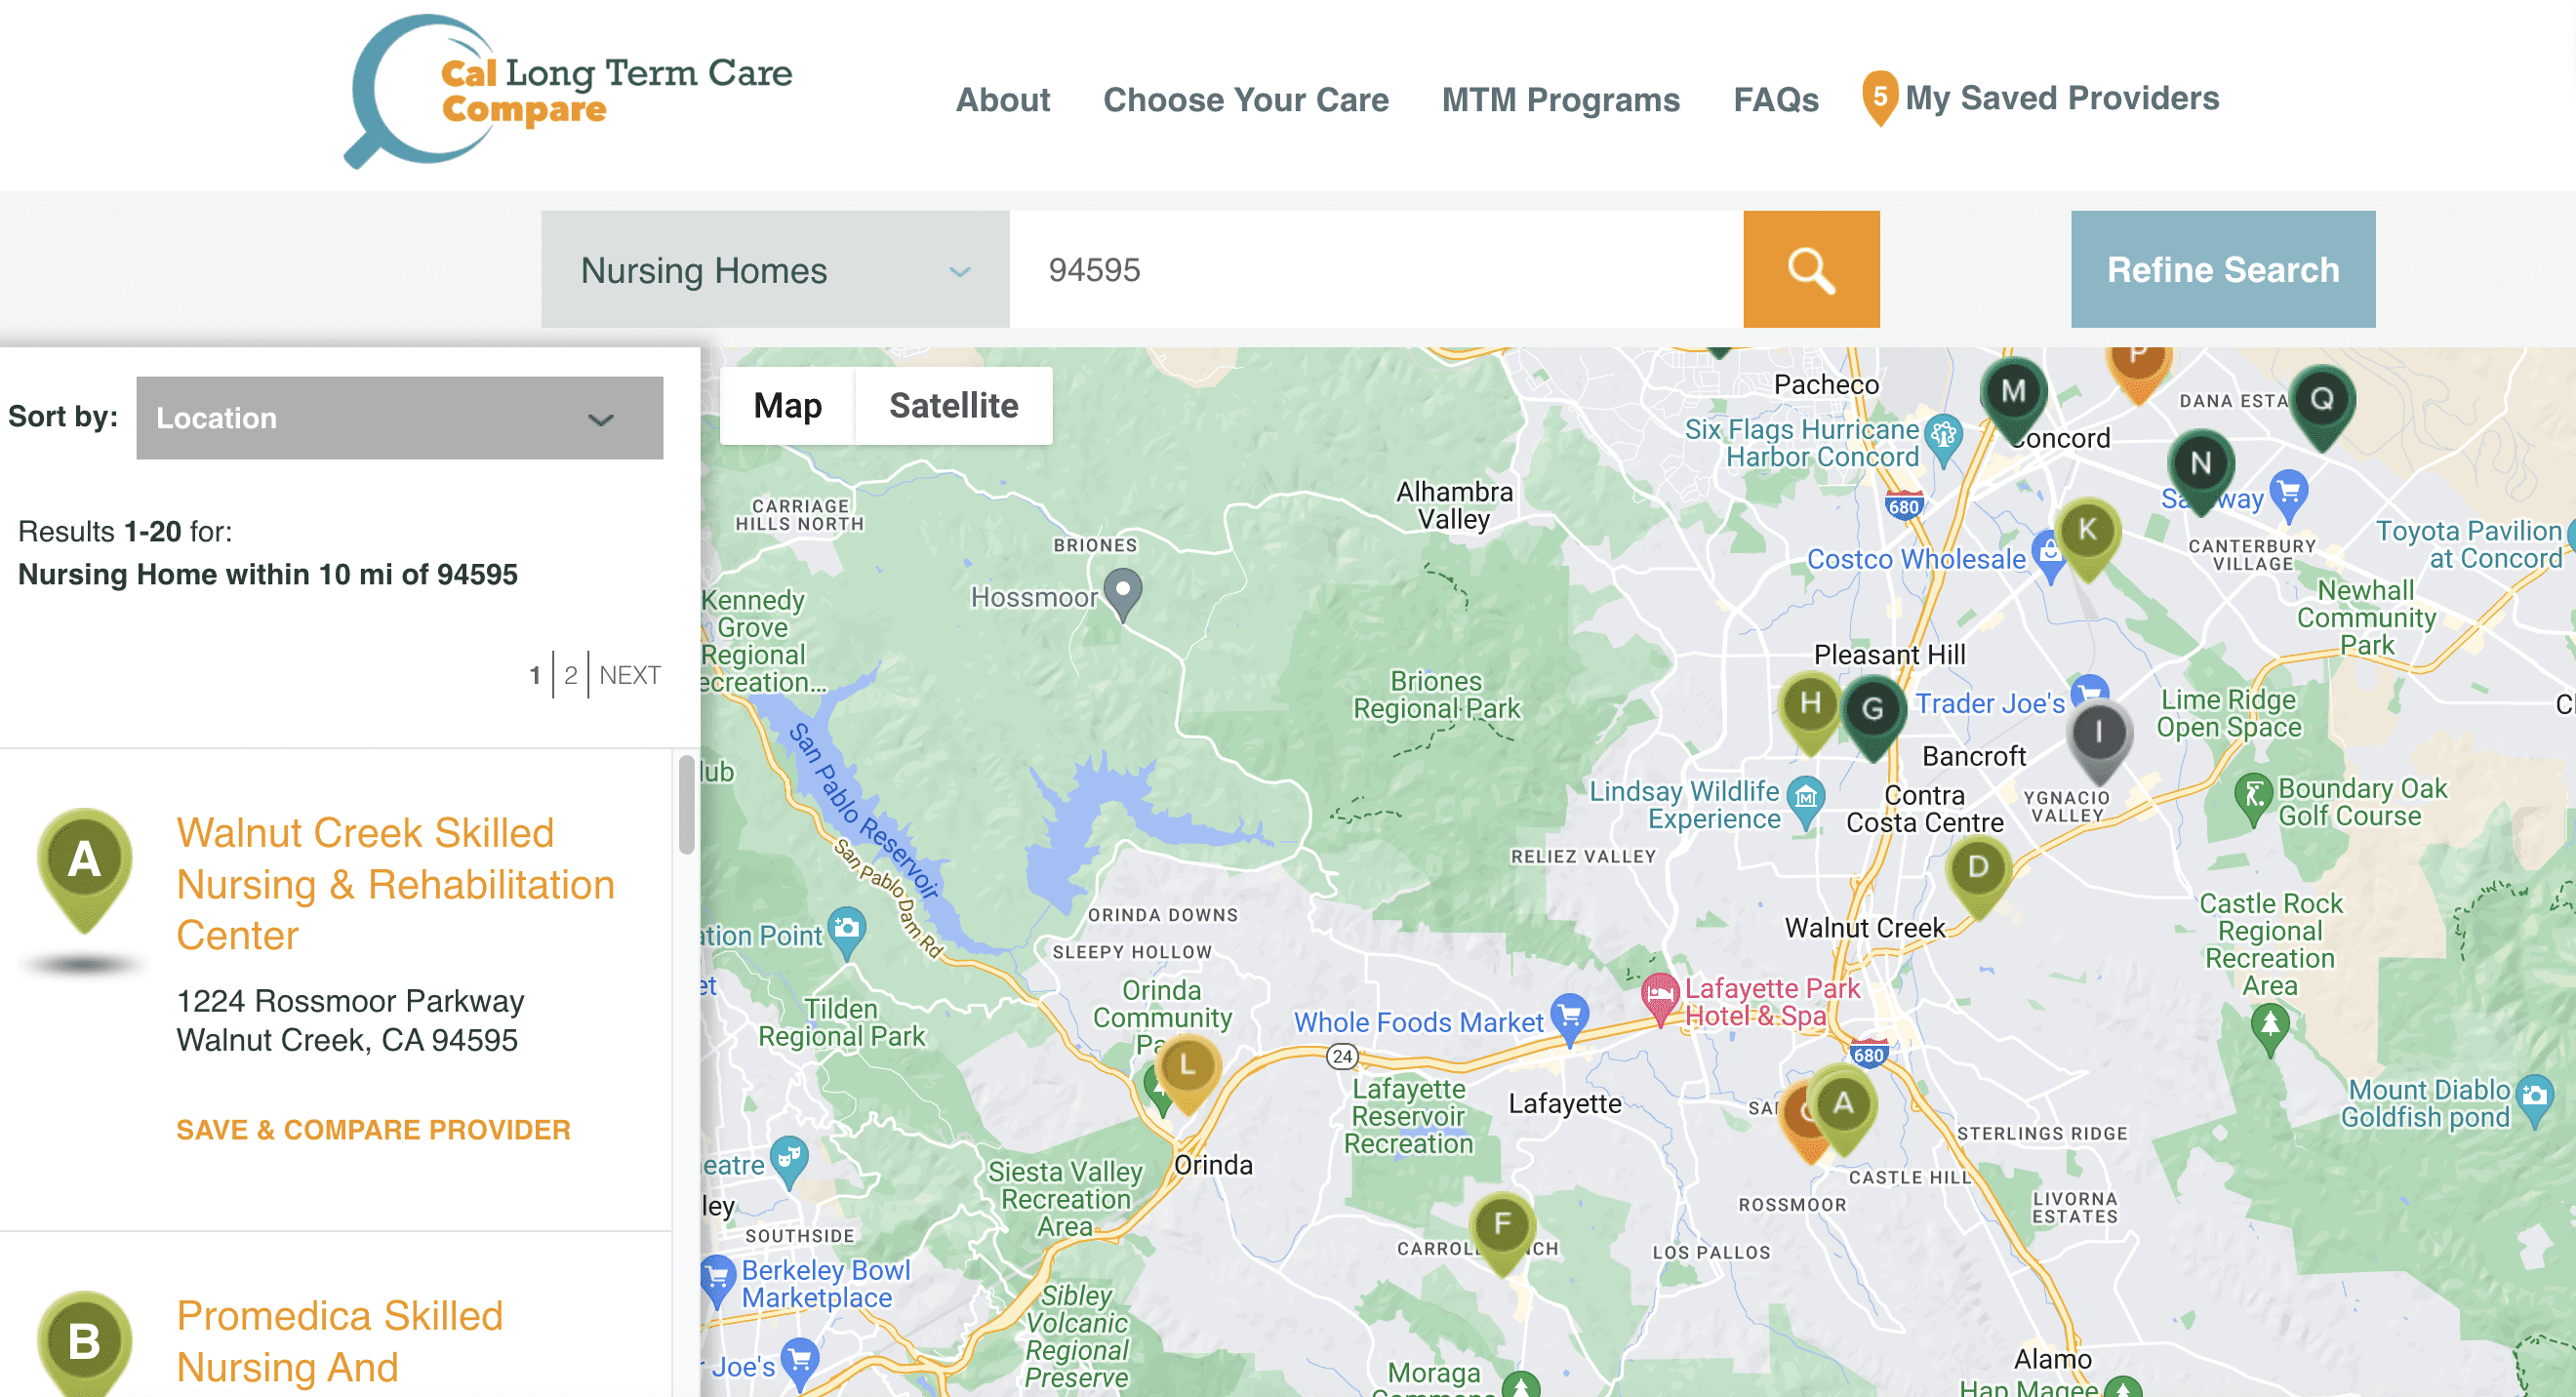Image resolution: width=2576 pixels, height=1397 pixels.
Task: Click Save & Compare Provider link
Action: (373, 1130)
